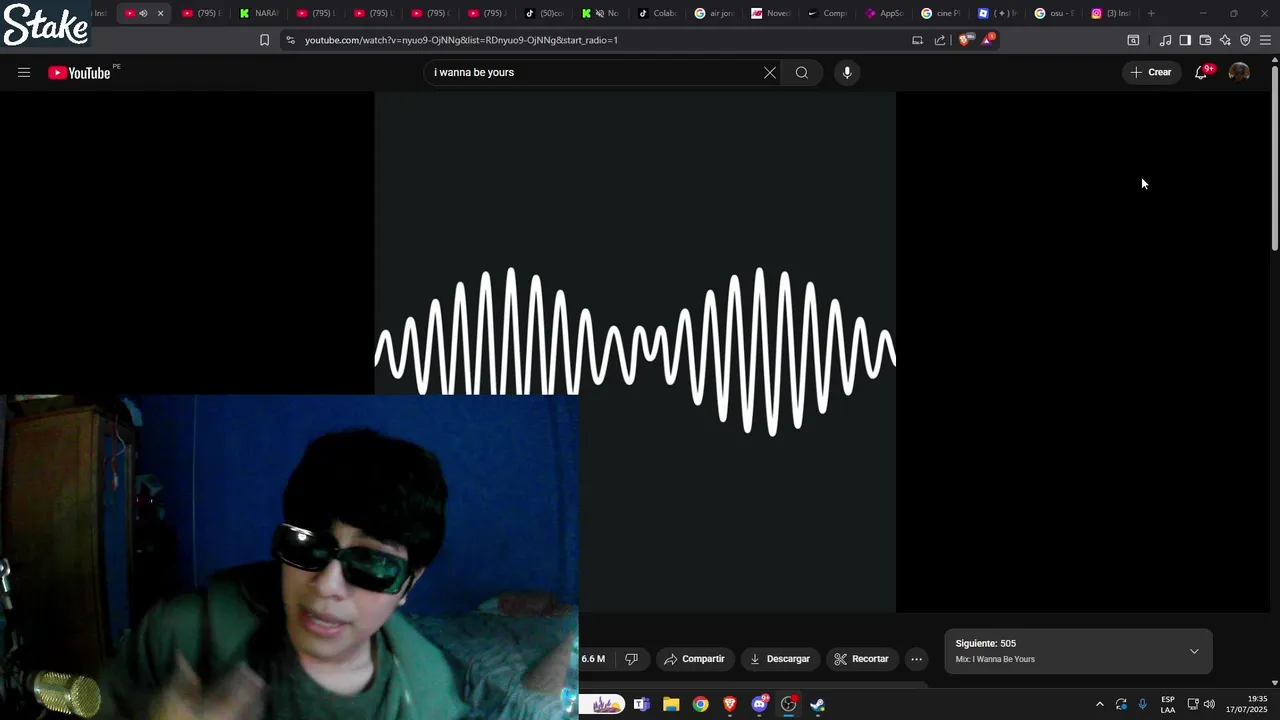Screen dimensions: 1280x720
Task: Switch to the TikTok (50) tab
Action: [545, 13]
